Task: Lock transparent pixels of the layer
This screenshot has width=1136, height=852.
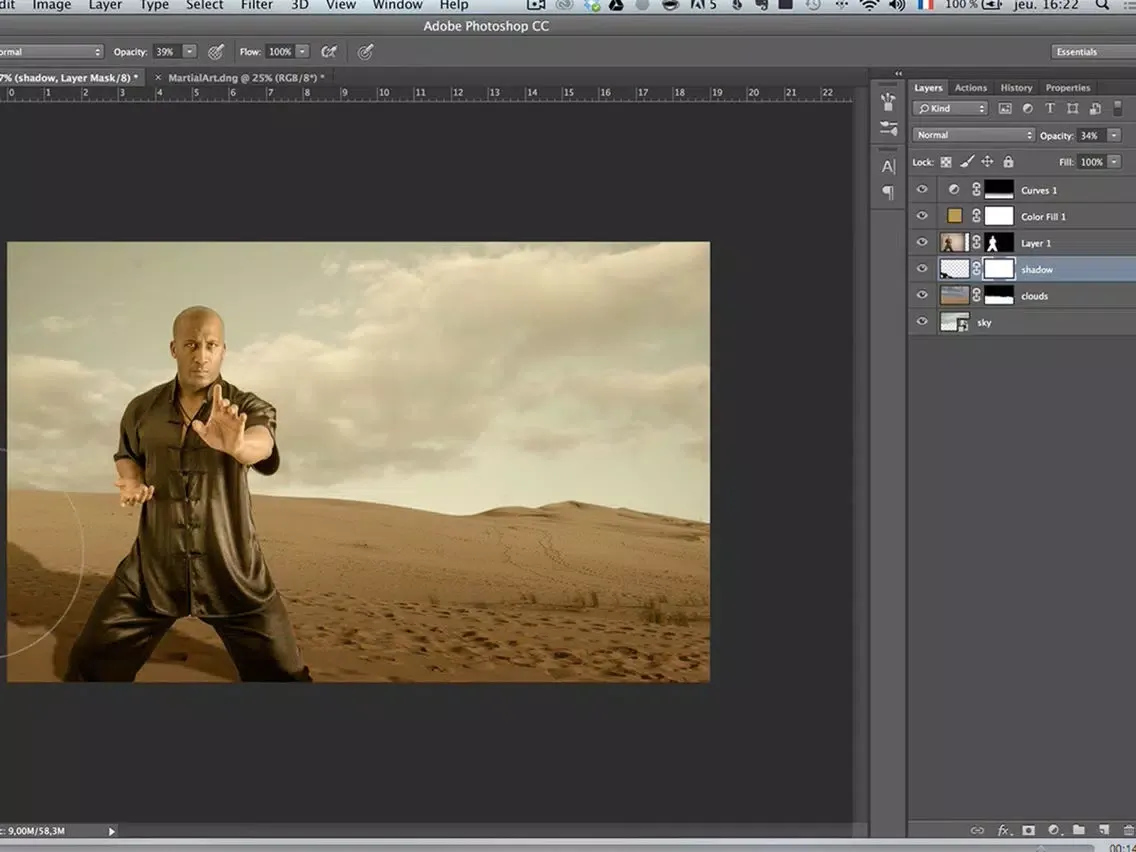Action: tap(946, 162)
